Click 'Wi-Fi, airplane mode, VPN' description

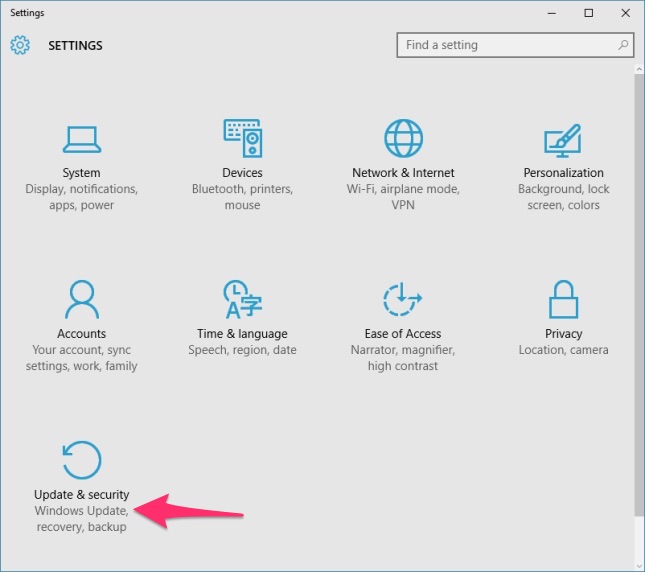pos(403,197)
